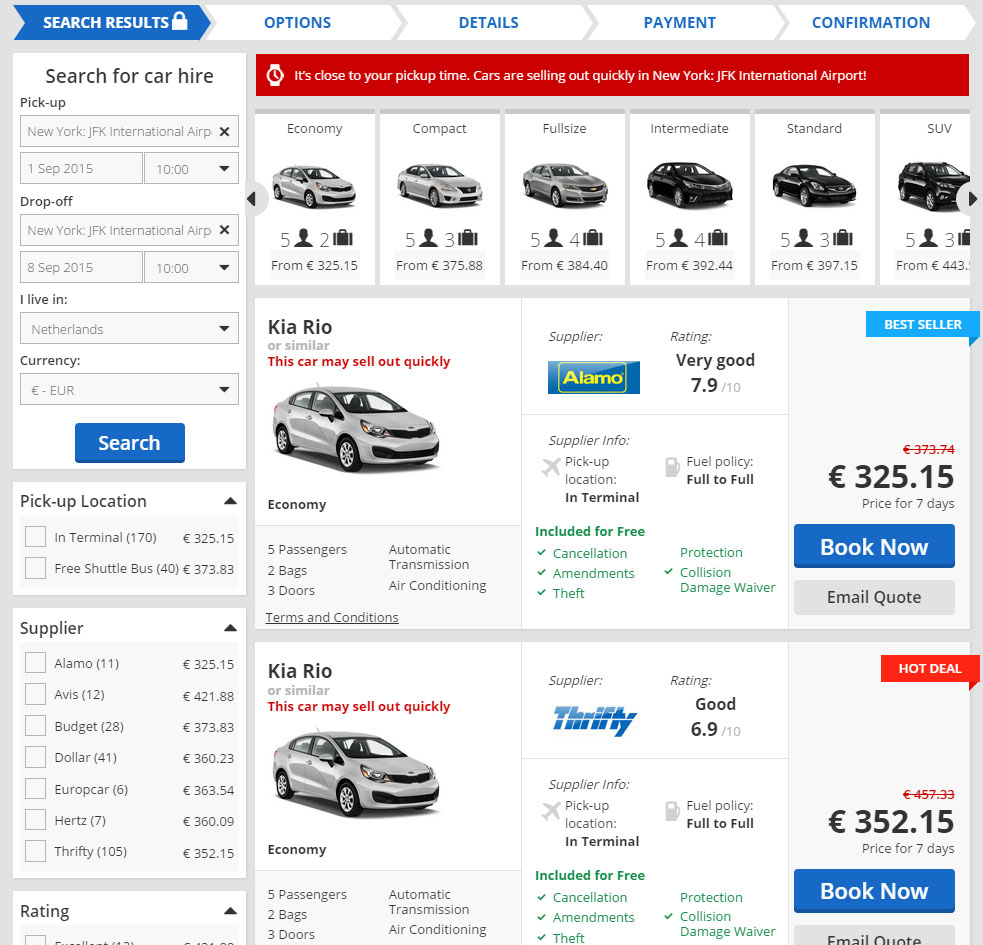Click the € 352.15 price for Thrifty
Viewport: 983px width, 945px height.
click(x=891, y=821)
